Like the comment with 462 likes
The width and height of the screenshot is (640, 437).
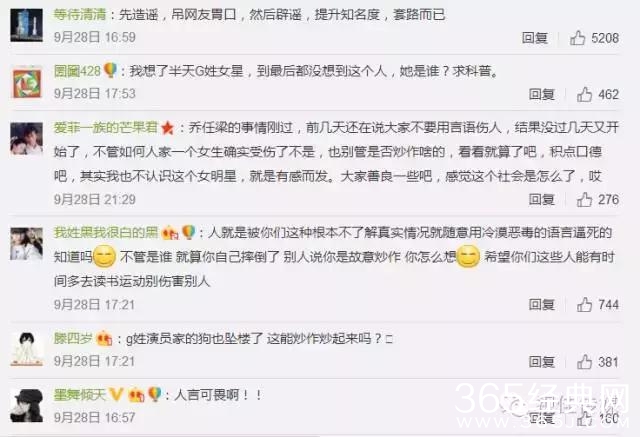click(x=584, y=94)
